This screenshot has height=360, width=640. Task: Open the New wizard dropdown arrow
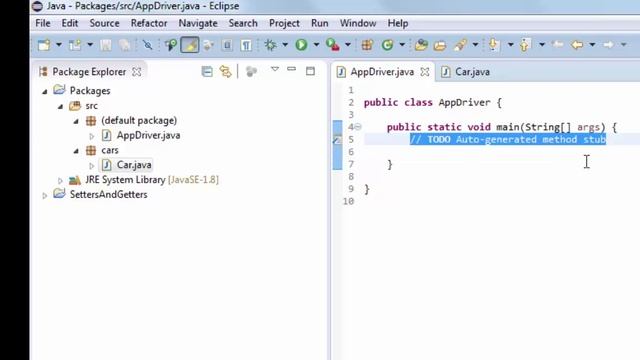[x=59, y=44]
